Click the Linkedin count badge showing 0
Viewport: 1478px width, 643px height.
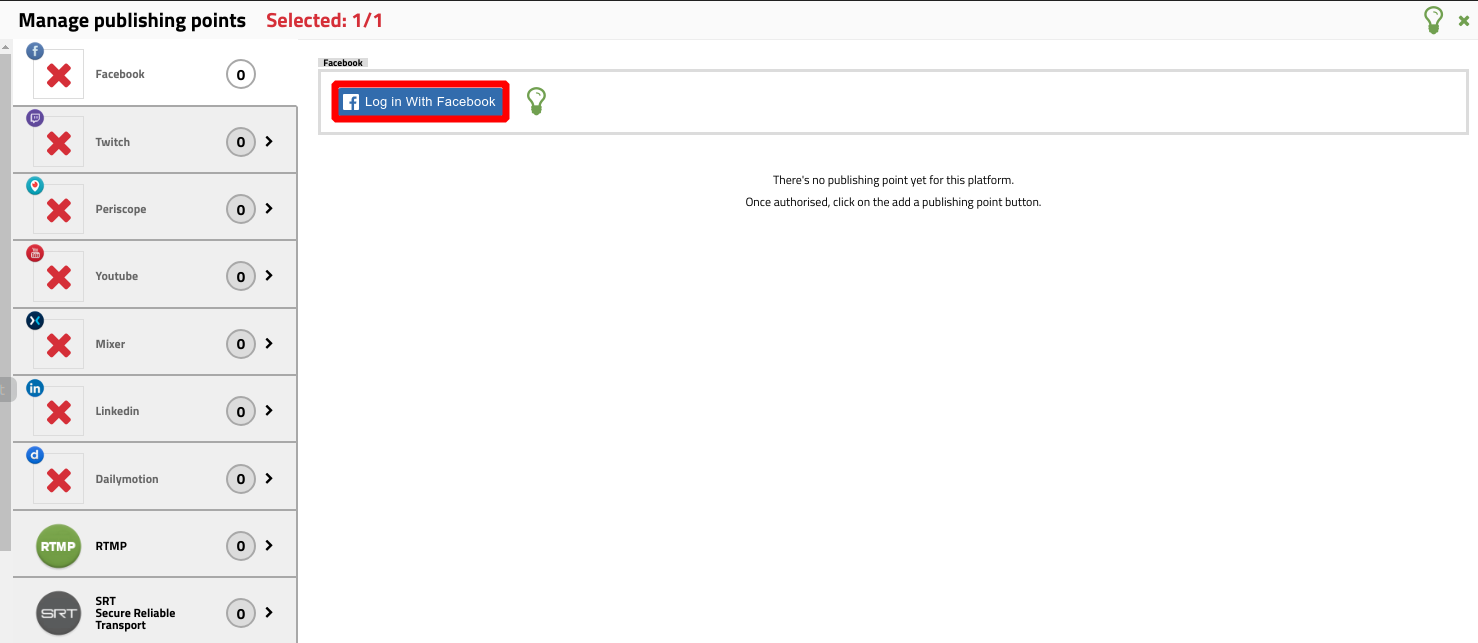pos(241,411)
